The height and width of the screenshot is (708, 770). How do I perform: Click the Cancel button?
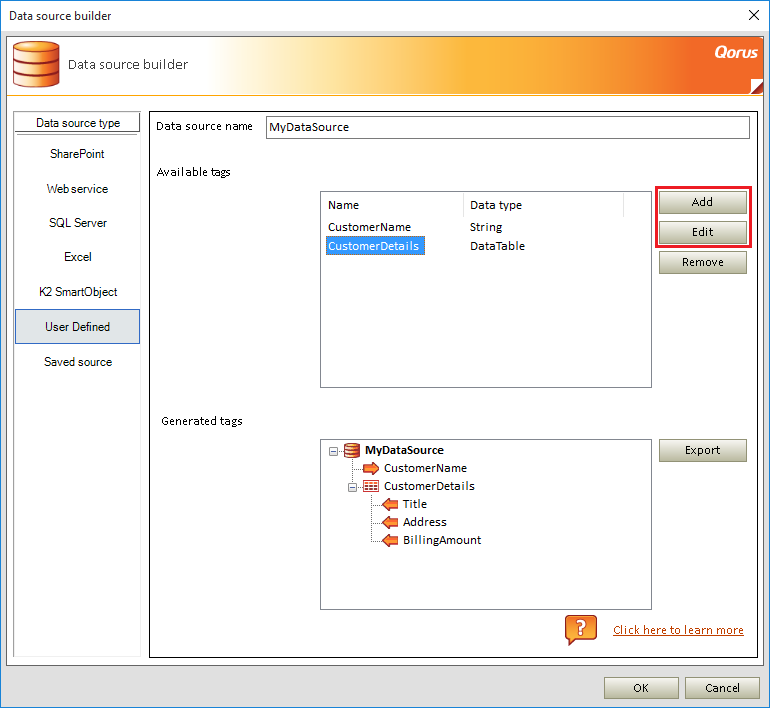coord(722,688)
